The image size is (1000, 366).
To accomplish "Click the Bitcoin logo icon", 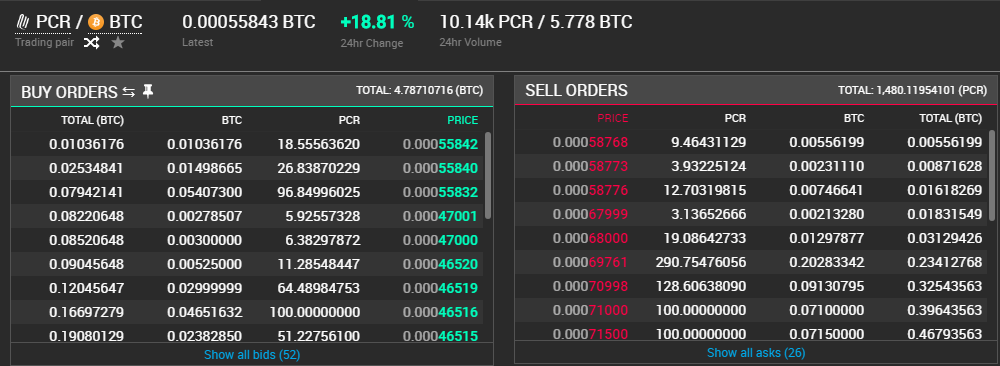I will click(x=96, y=22).
